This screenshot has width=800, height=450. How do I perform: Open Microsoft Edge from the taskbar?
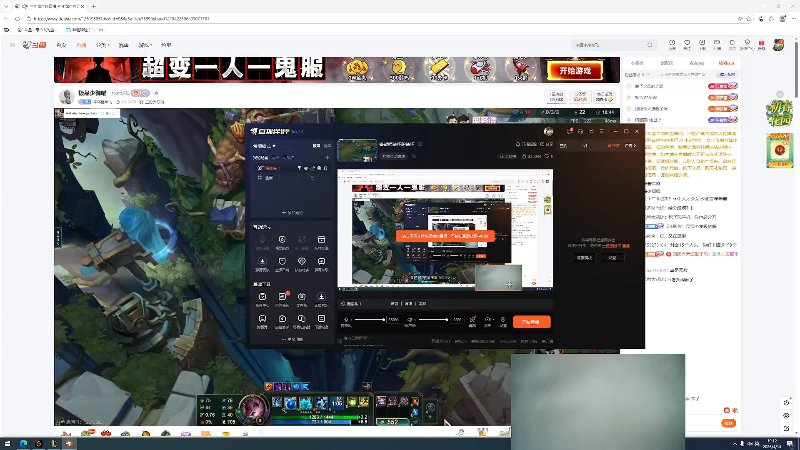[23, 443]
